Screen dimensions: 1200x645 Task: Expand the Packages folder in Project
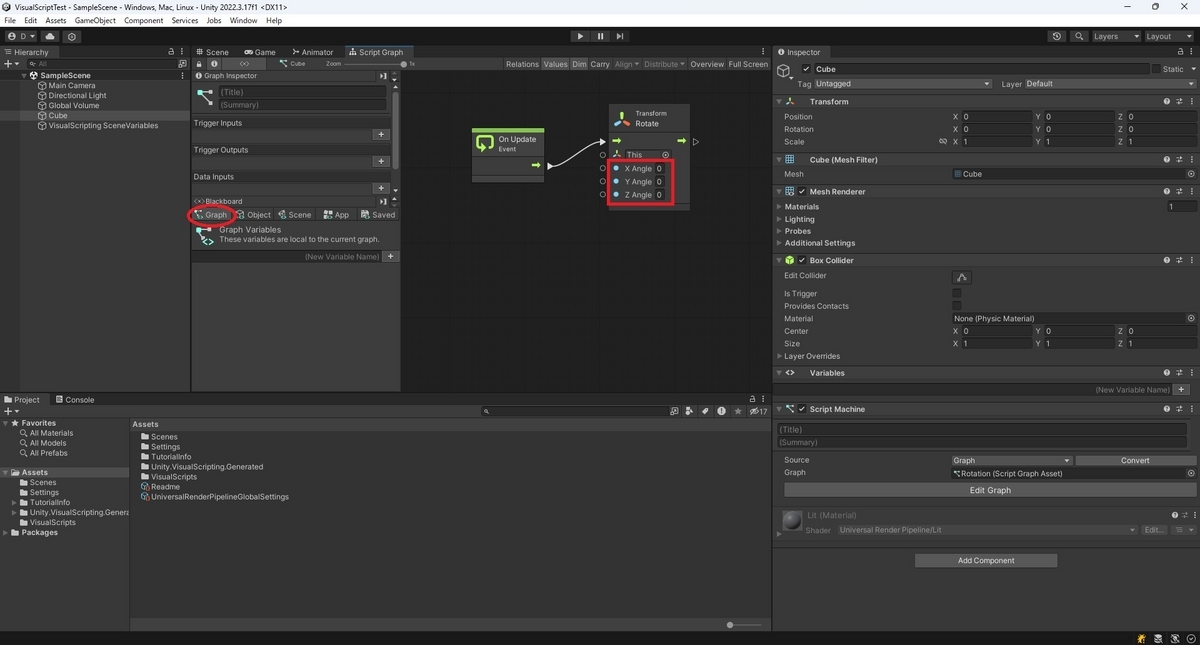[x=6, y=533]
